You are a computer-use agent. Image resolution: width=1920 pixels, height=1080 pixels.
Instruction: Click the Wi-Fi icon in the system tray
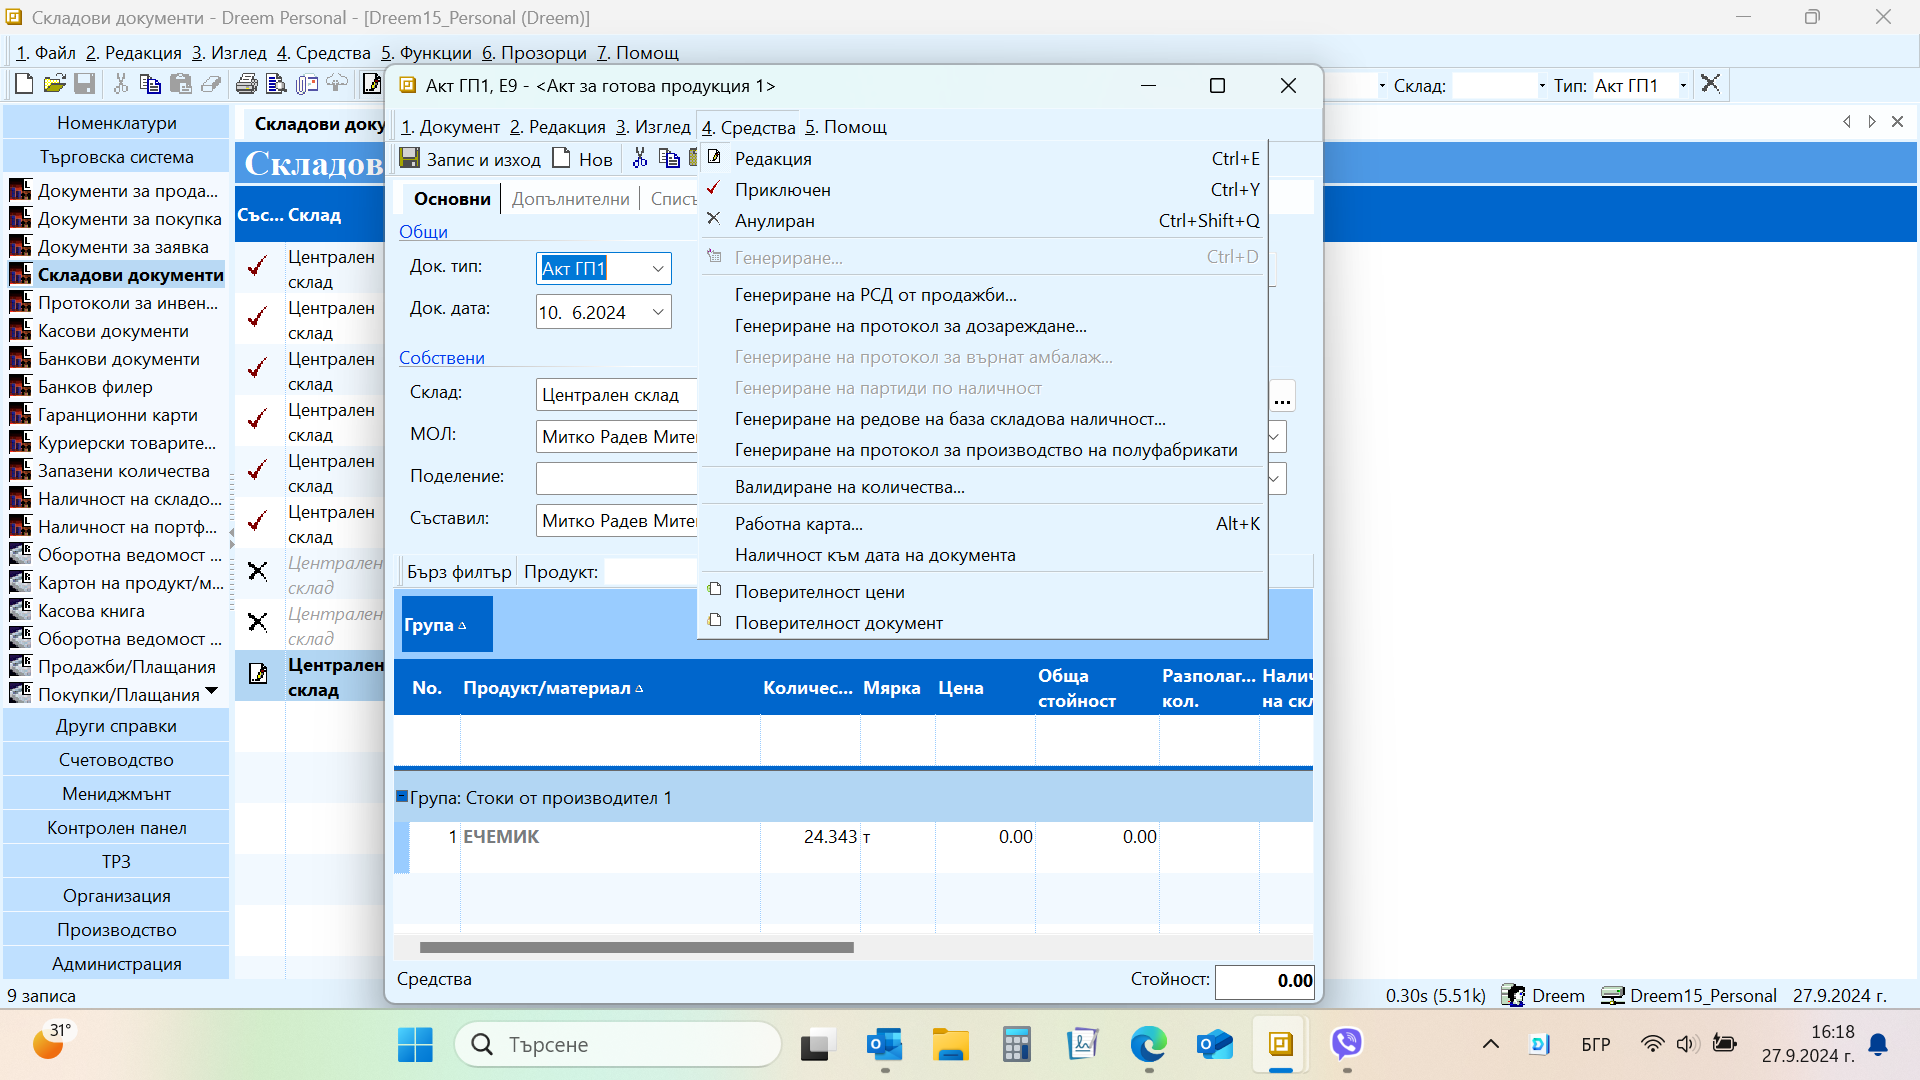click(1652, 1044)
